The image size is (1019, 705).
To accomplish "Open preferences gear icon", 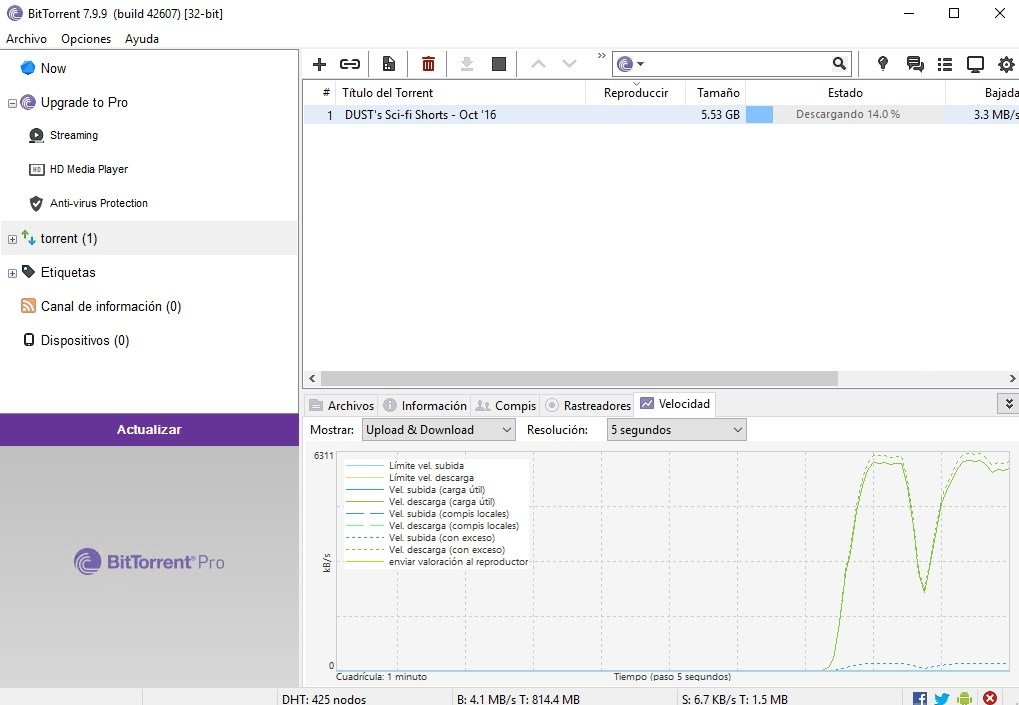I will pos(1006,64).
